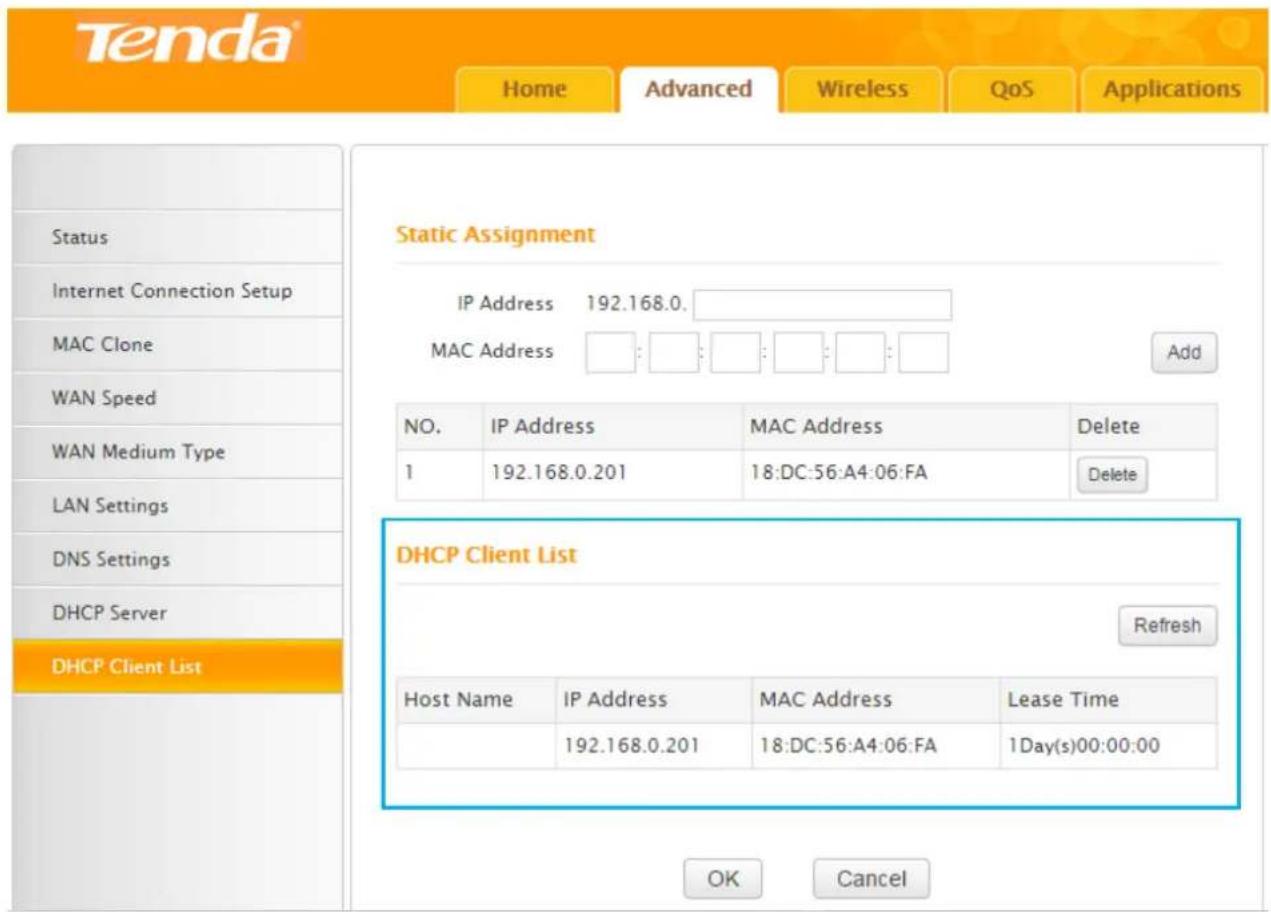This screenshot has height=912, width=1271.
Task: Click 192.168.0.201 in DHCP client table
Action: [632, 745]
